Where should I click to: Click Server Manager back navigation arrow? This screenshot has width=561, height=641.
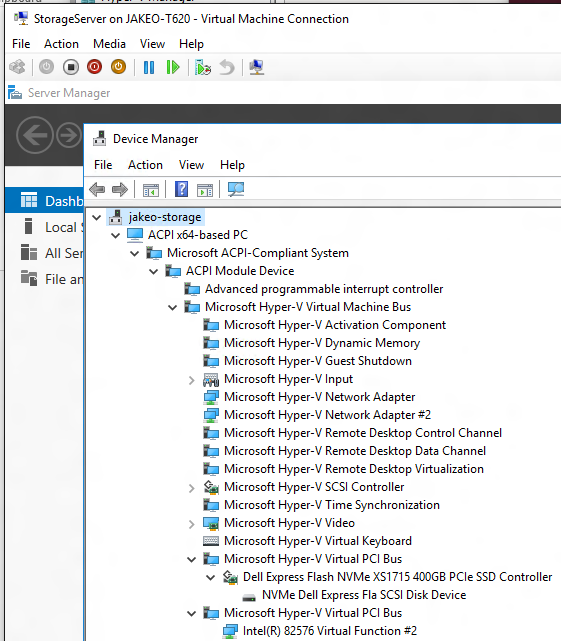tap(35, 135)
